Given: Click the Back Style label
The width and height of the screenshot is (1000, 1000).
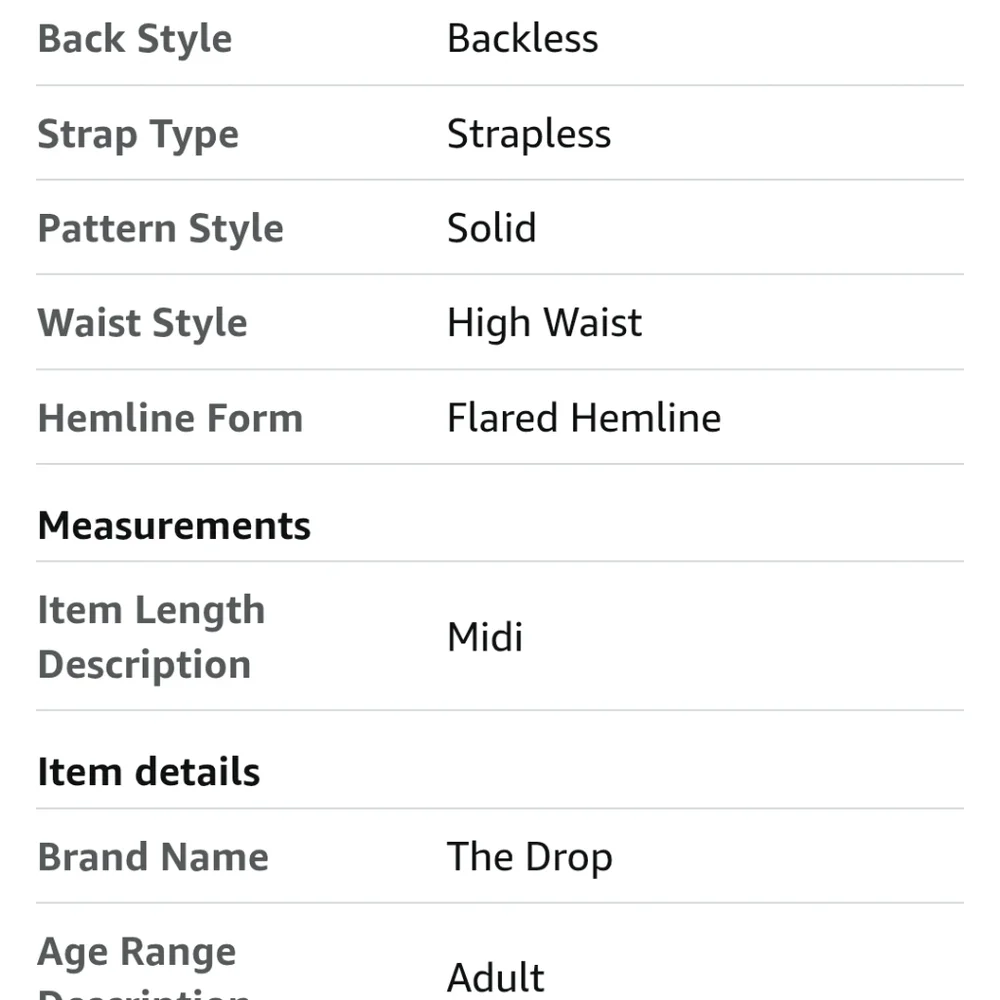Looking at the screenshot, I should click(134, 39).
